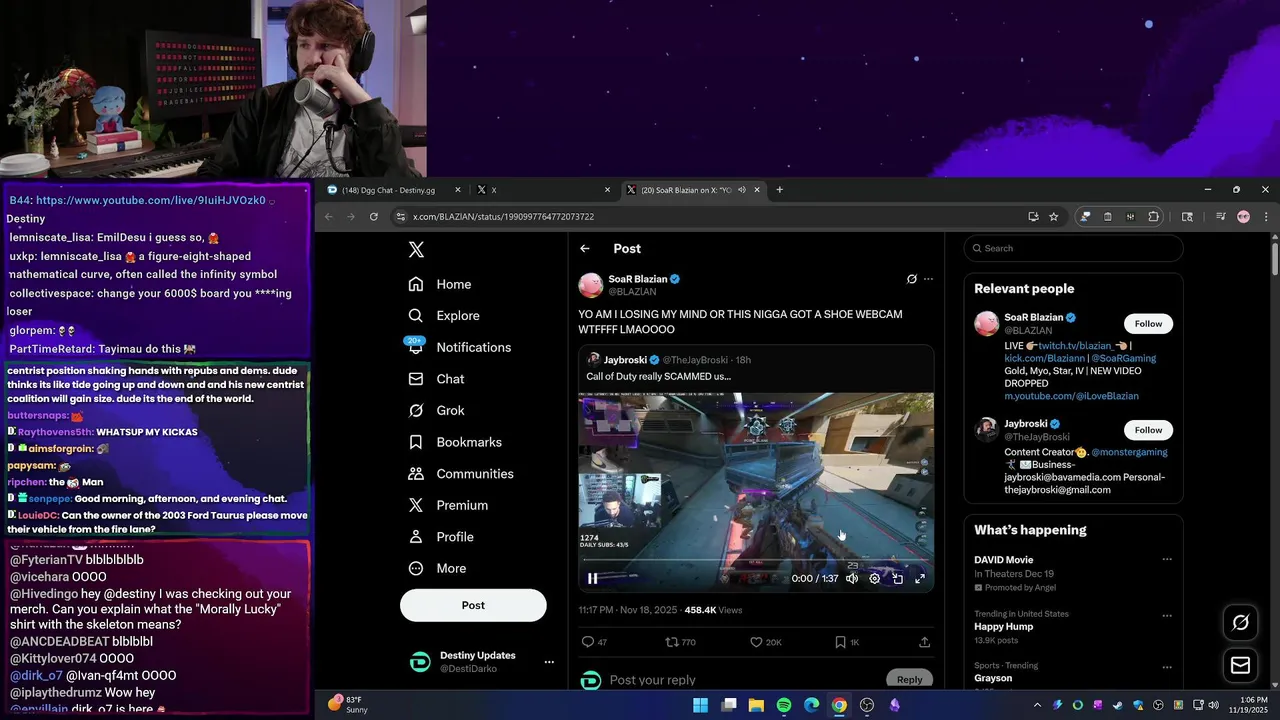Viewport: 1280px width, 720px height.
Task: Open the Extensions puzzle icon
Action: pyautogui.click(x=1153, y=216)
